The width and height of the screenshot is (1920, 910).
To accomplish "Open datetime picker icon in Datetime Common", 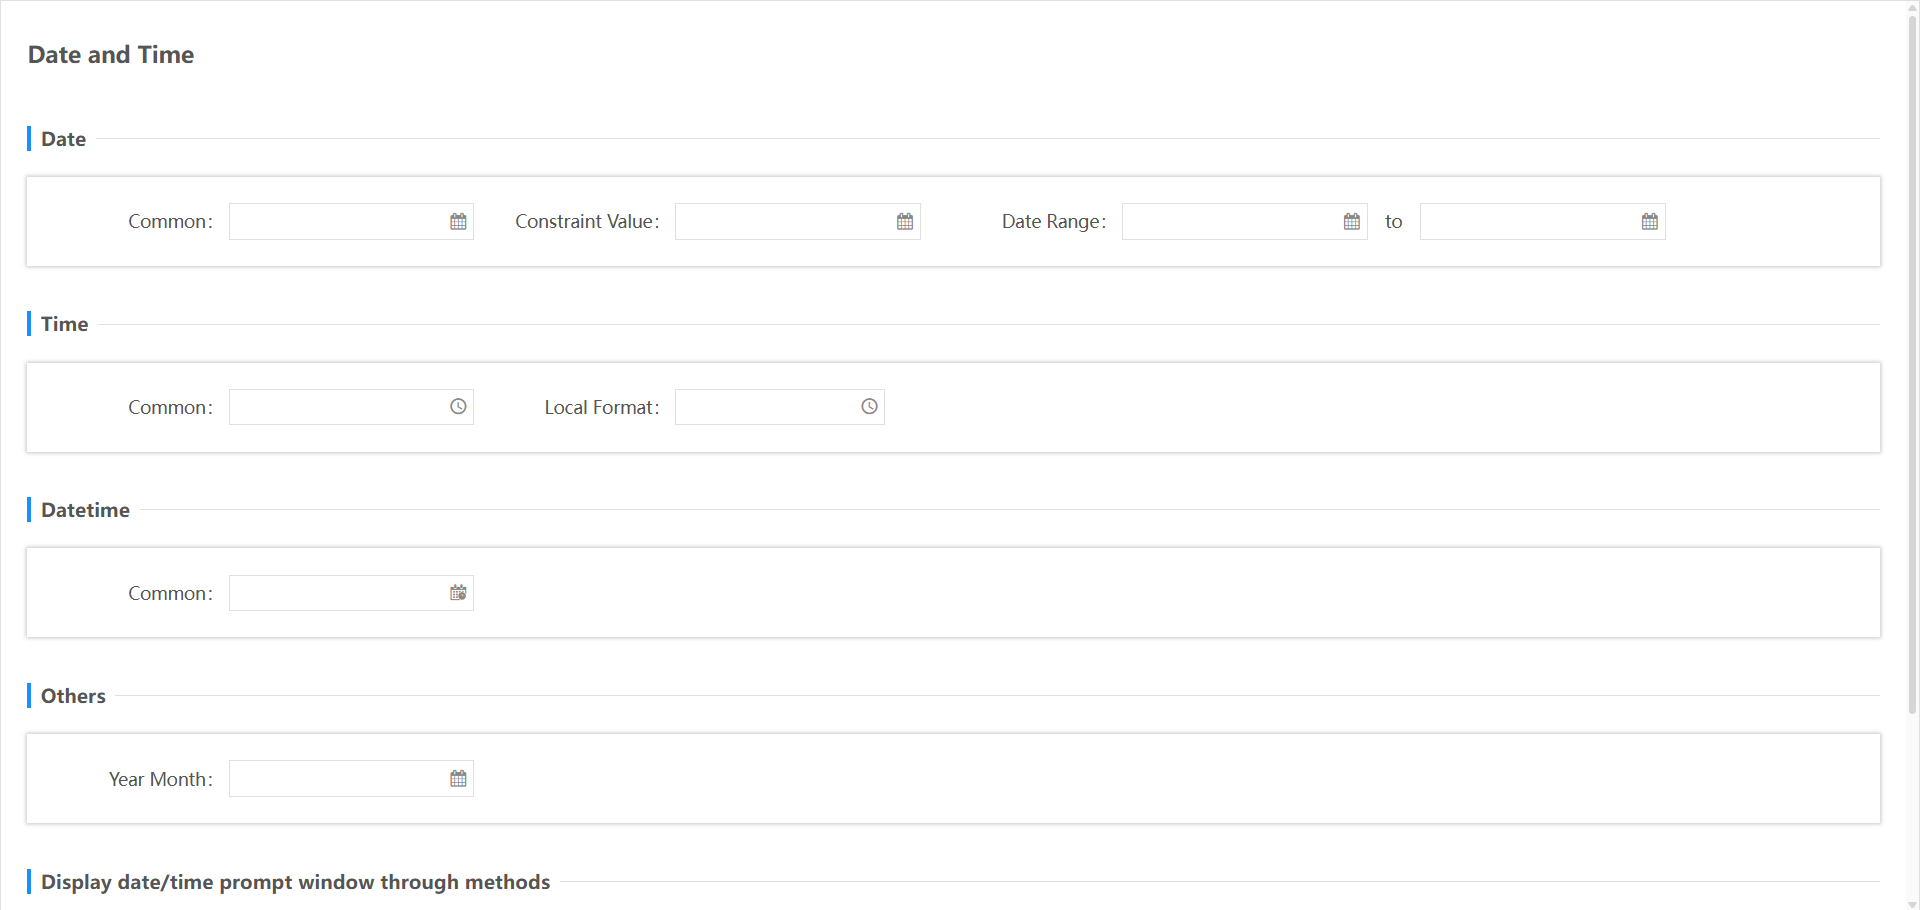I will pos(458,593).
